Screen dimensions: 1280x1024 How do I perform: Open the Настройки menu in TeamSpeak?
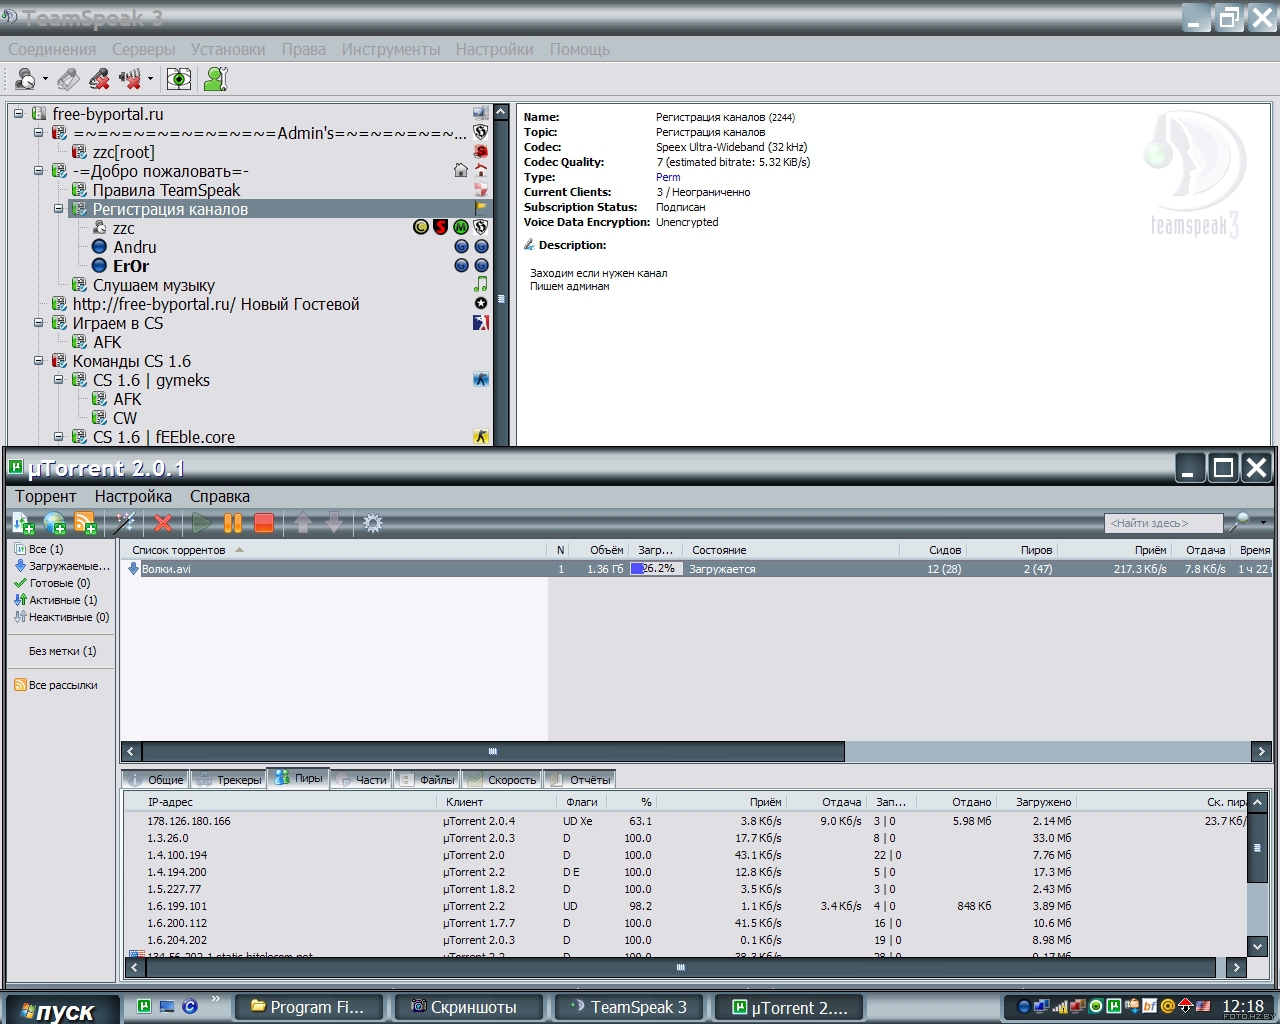[x=494, y=49]
